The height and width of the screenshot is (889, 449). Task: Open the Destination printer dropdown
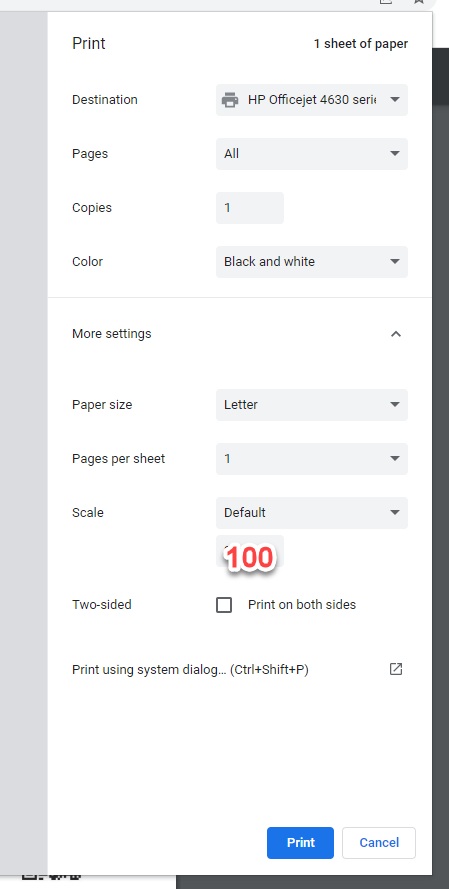[x=312, y=100]
